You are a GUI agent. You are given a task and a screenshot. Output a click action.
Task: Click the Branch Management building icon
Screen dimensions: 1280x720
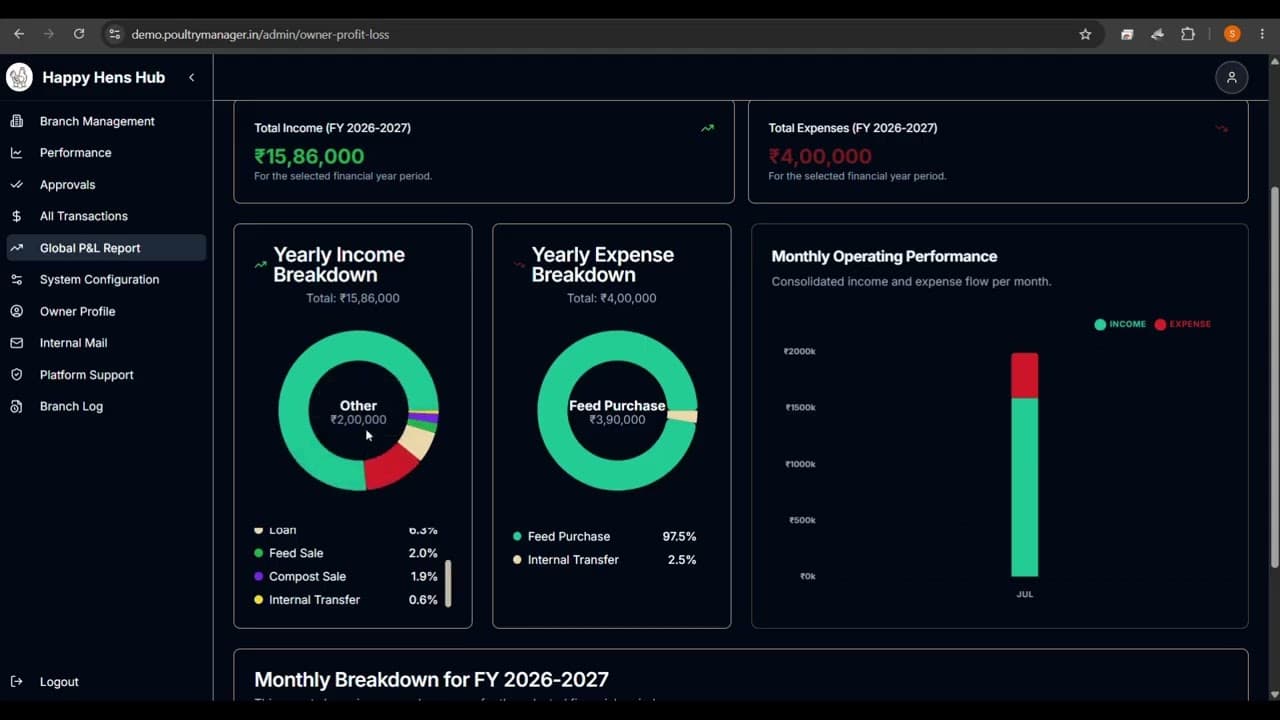point(16,121)
